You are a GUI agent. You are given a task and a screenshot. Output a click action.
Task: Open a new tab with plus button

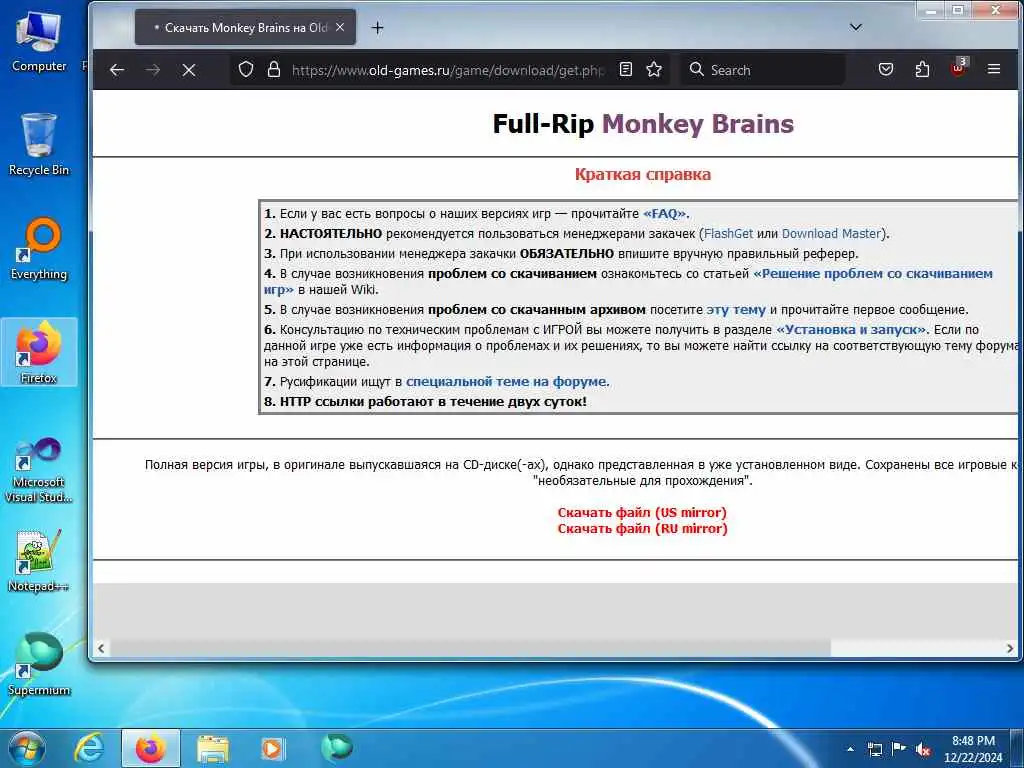(x=377, y=27)
